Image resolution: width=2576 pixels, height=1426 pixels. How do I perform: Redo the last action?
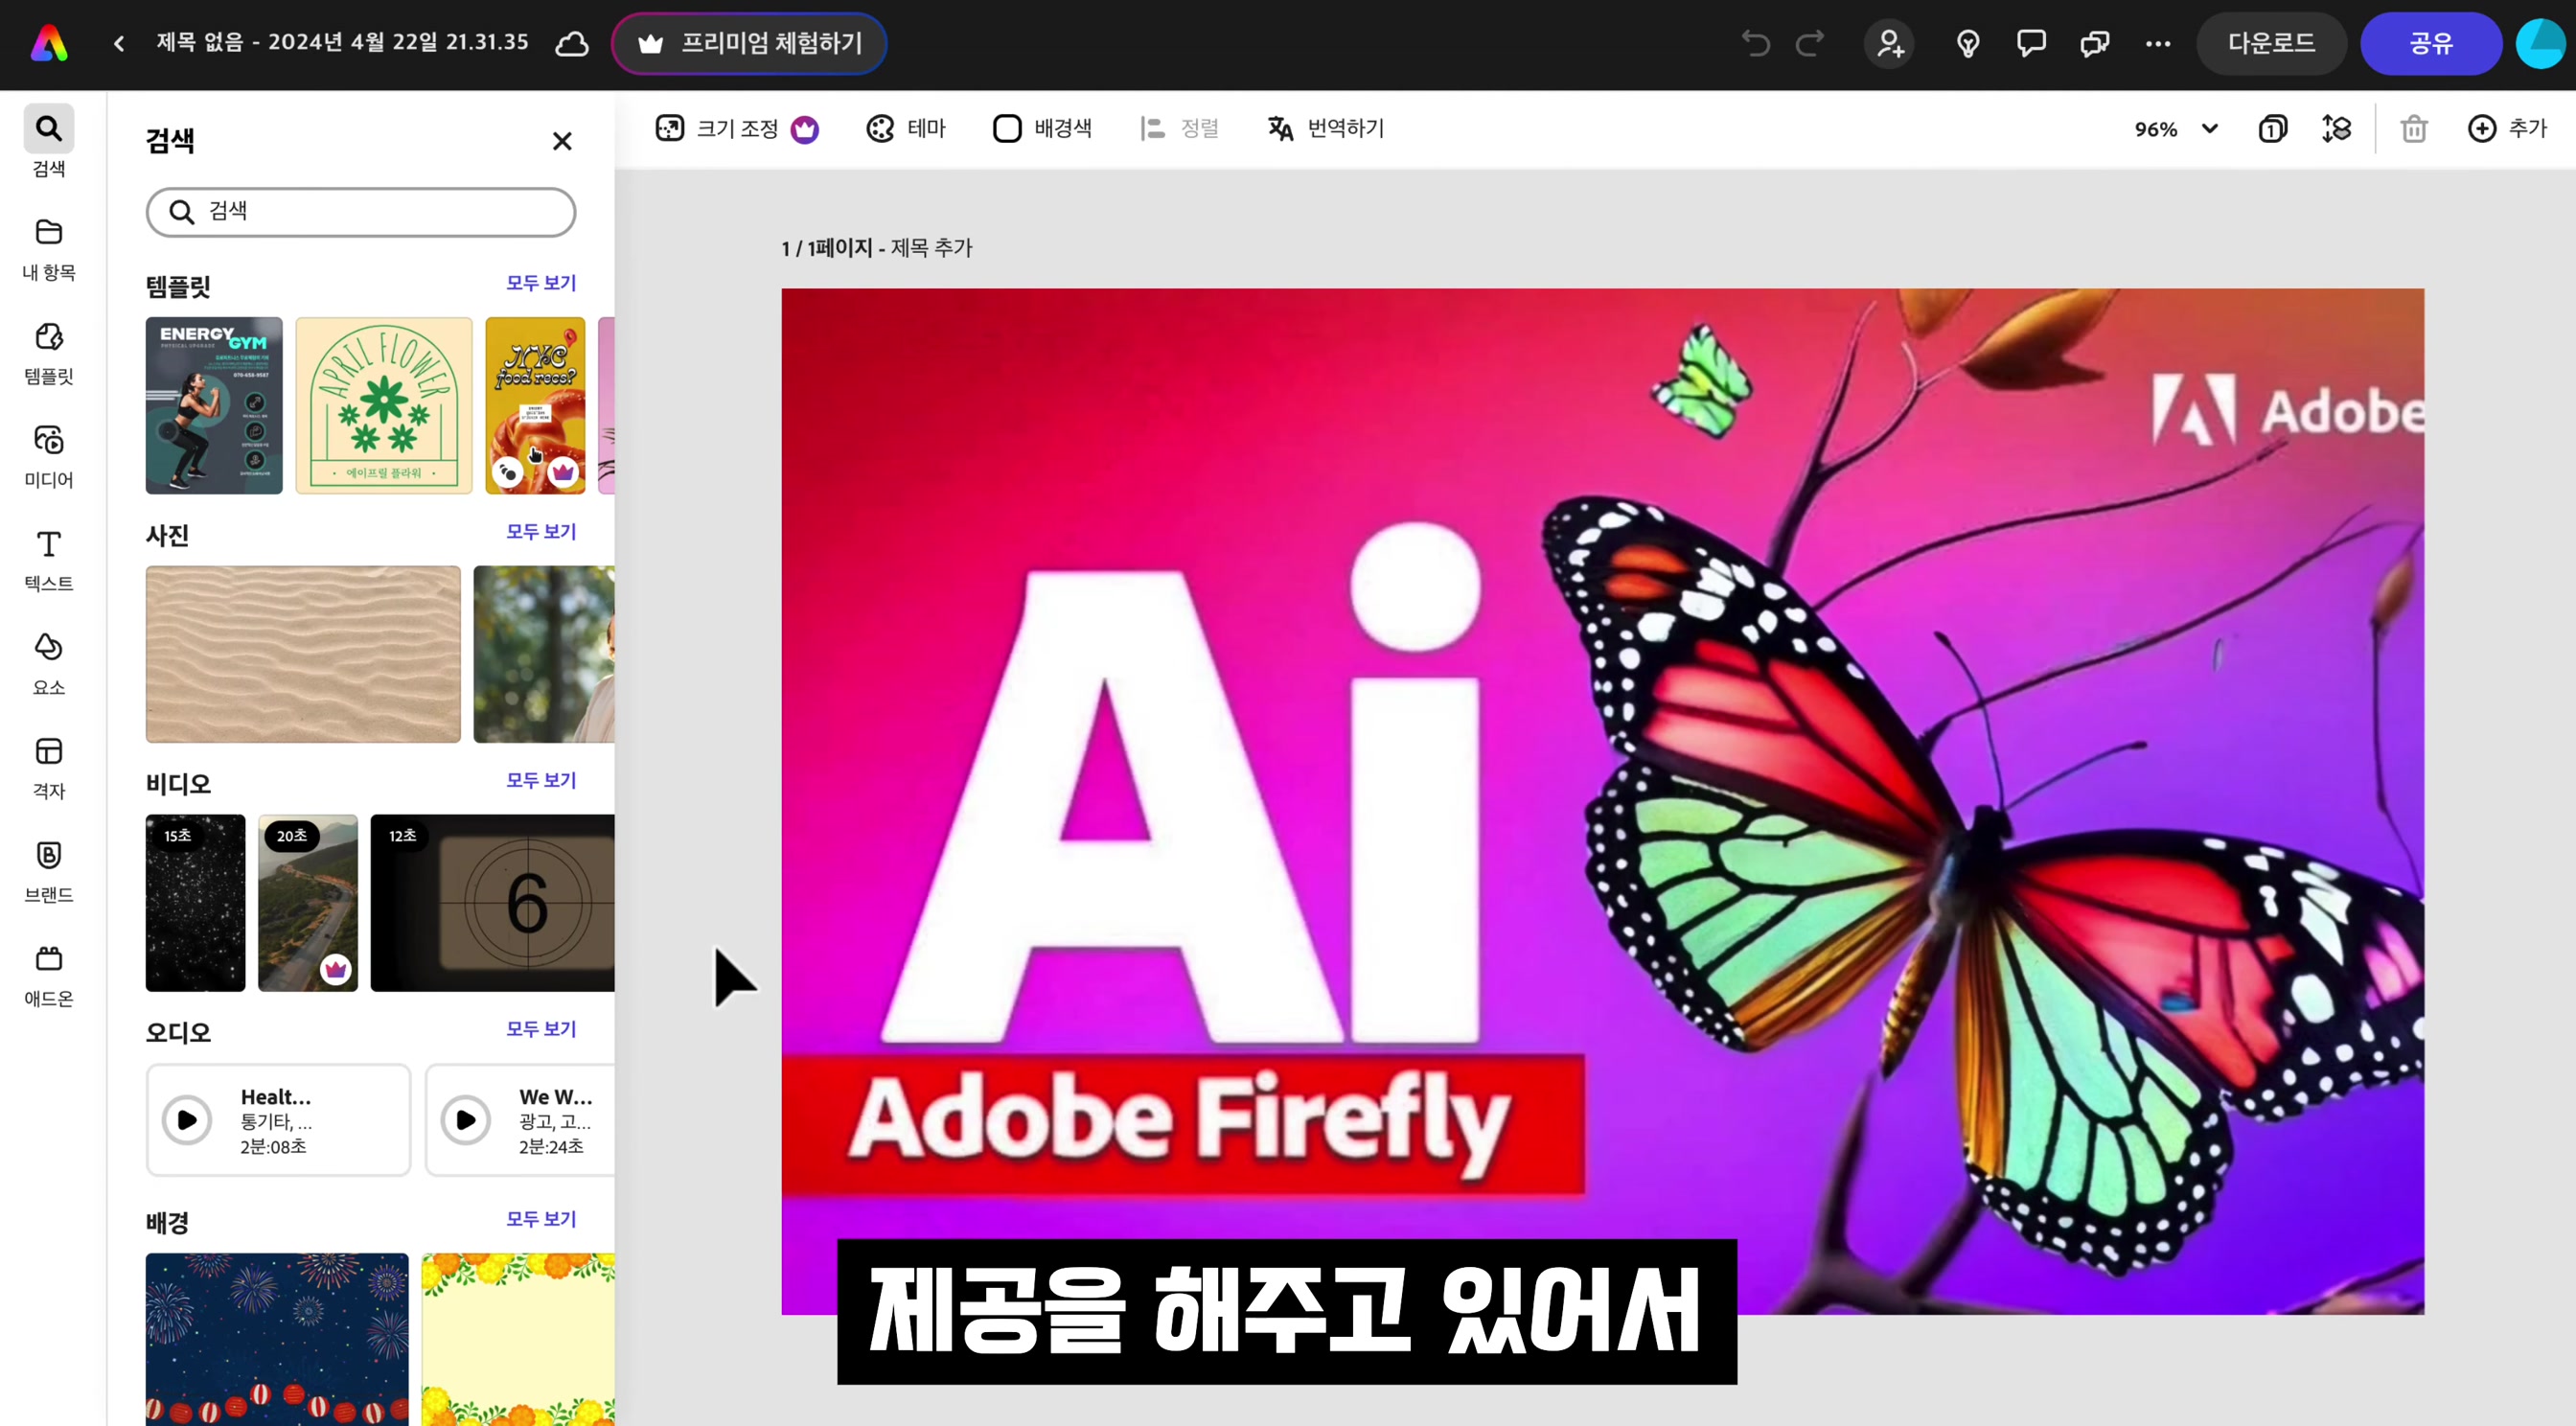(x=1810, y=43)
